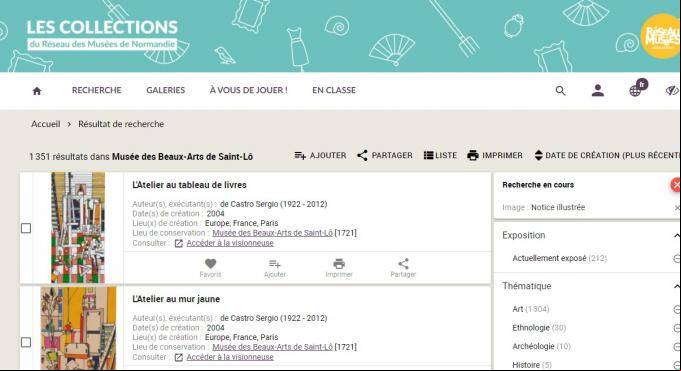
Task: Open the L'Atelier au mur jaune thumbnail
Action: (x=78, y=328)
